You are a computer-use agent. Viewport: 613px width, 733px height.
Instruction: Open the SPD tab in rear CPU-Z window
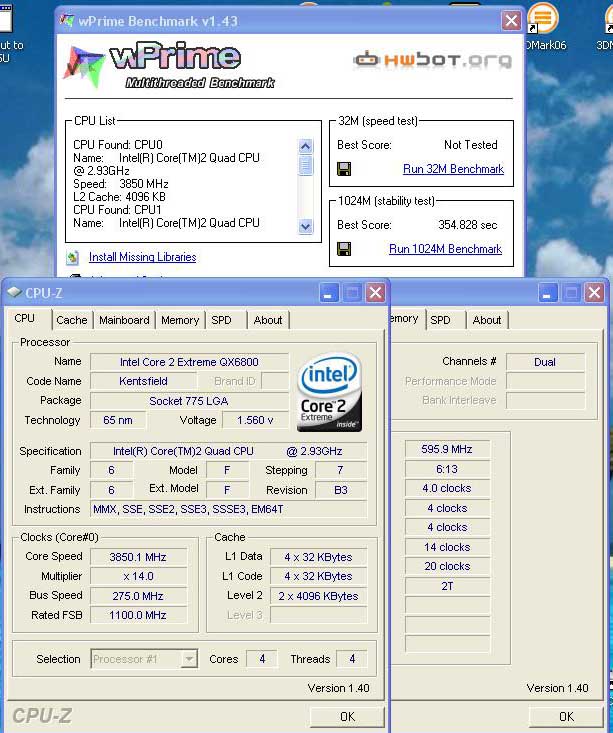(440, 320)
